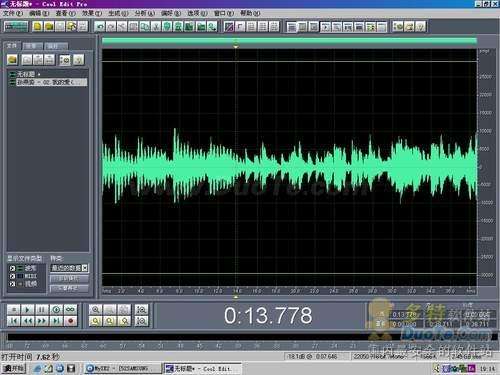
Task: Start playback with the Play button
Action: point(28,310)
